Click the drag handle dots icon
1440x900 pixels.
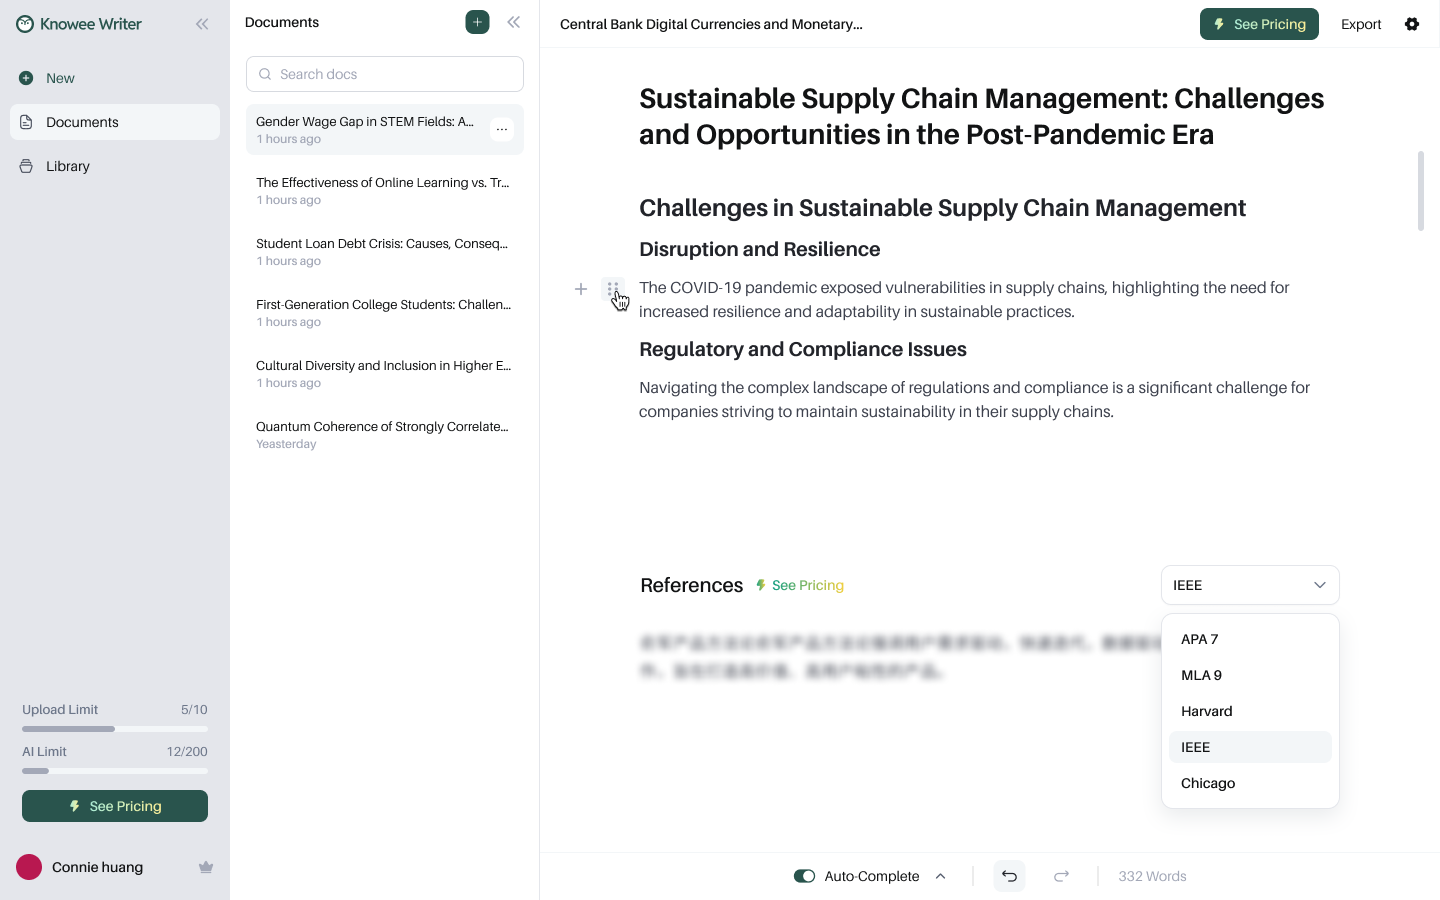pos(612,289)
